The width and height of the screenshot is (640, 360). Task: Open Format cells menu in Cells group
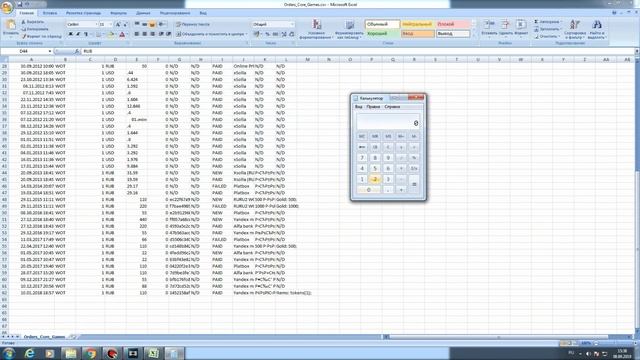click(x=521, y=28)
